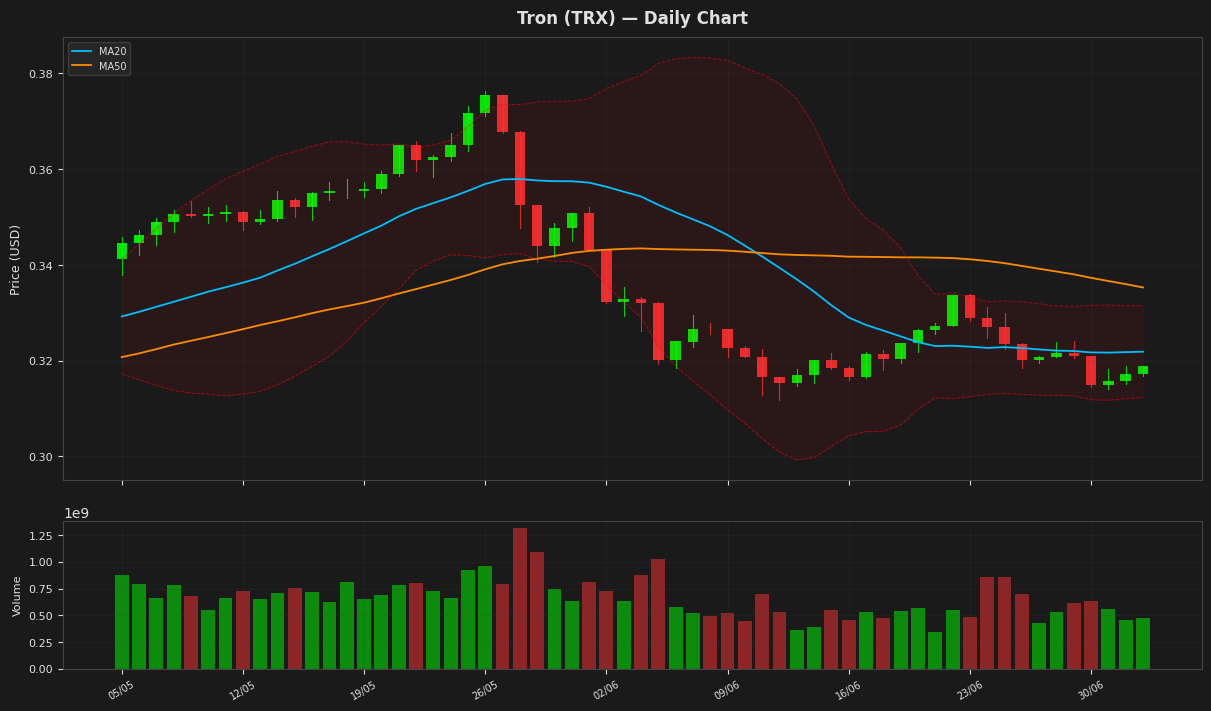1211x711 pixels.
Task: Select the MA20 legend label
Action: pyautogui.click(x=112, y=51)
